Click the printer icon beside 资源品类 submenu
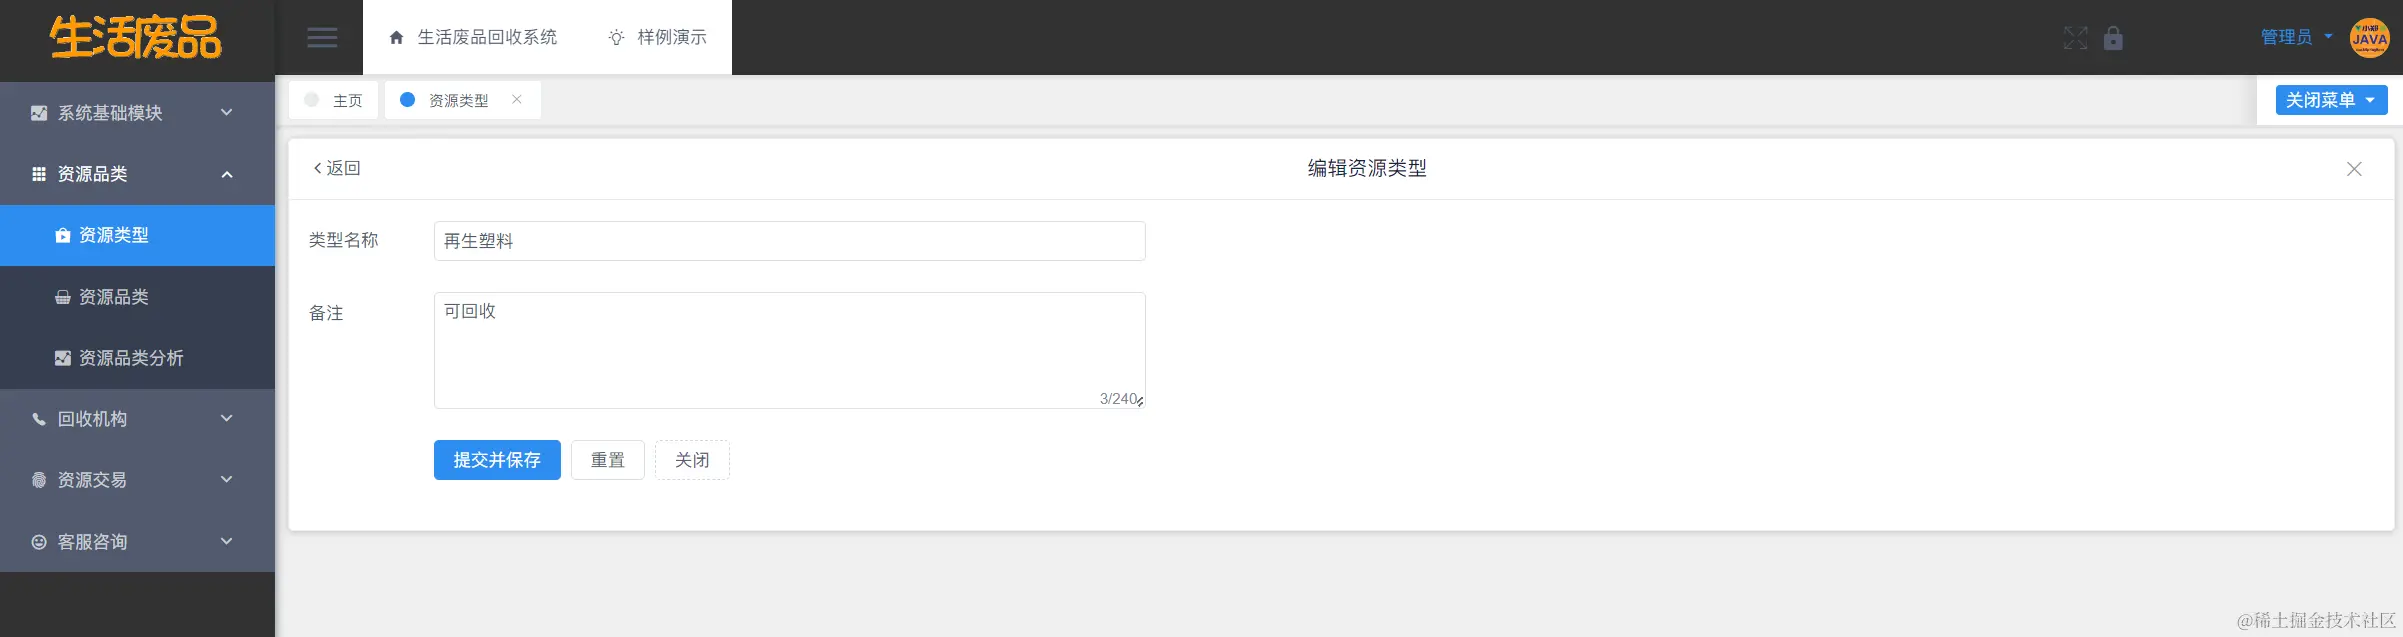This screenshot has width=2403, height=637. [63, 297]
